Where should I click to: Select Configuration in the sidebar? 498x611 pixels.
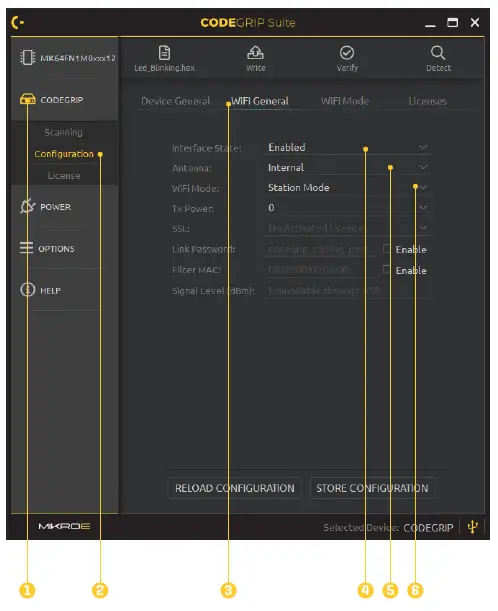[x=64, y=154]
